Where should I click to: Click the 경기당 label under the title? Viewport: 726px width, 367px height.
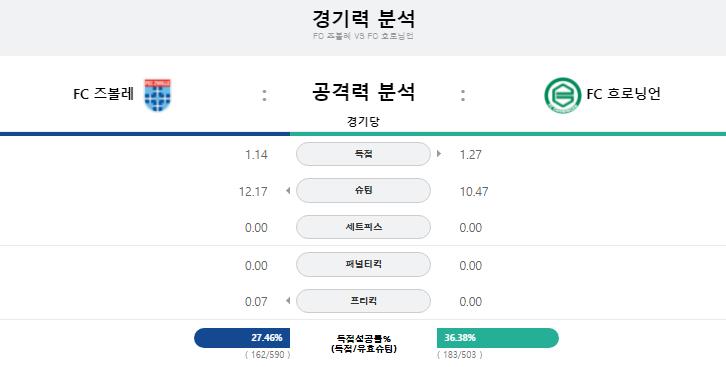(363, 122)
